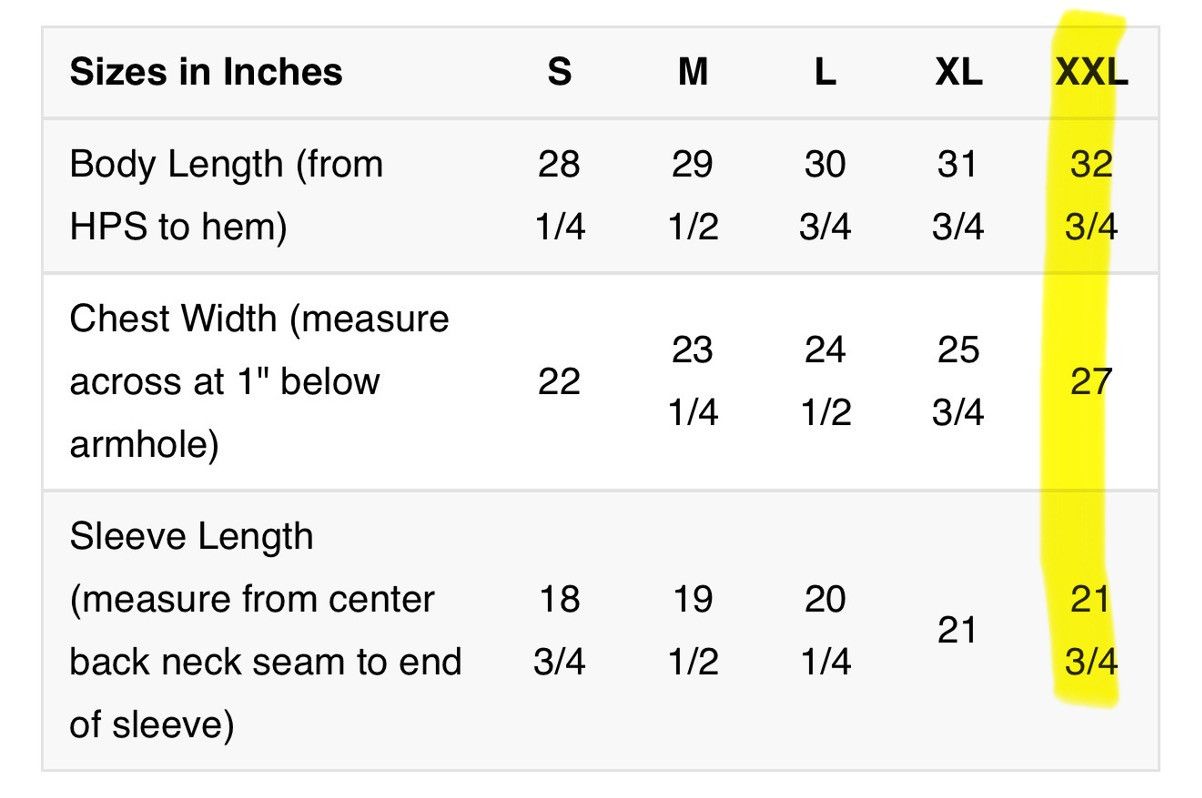
Task: Click Sleeve Length value 21 for XL
Action: pyautogui.click(x=957, y=630)
